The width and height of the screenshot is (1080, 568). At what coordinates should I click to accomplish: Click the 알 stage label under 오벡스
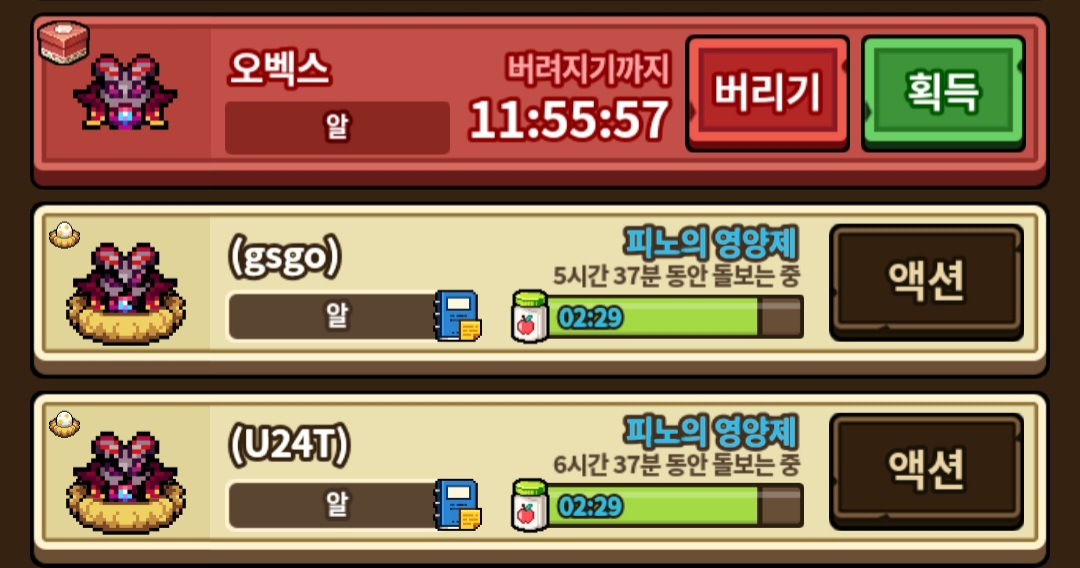pyautogui.click(x=338, y=127)
